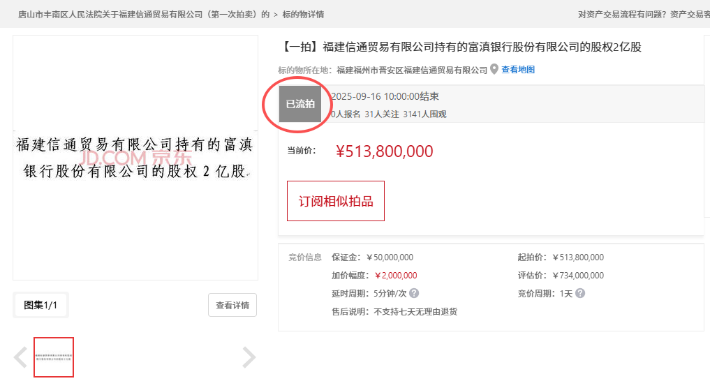Screen dimensions: 710x381
Task: Go to previous thumbnail with left arrow
Action: click(20, 357)
